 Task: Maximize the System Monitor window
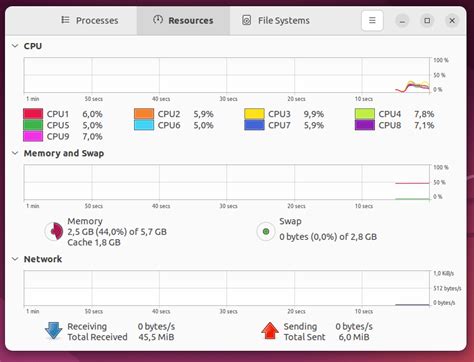tap(427, 21)
